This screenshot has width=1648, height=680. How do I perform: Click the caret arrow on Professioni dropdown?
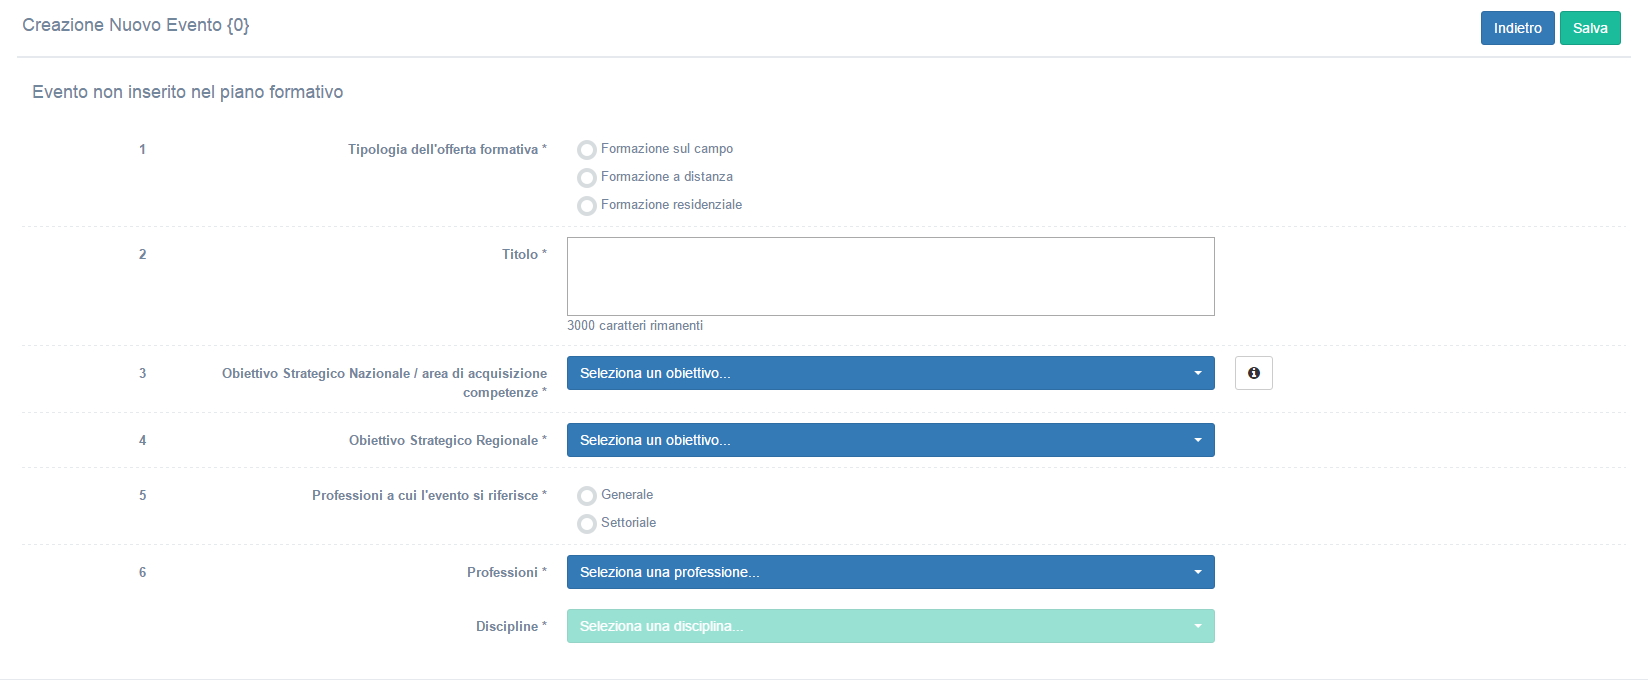click(1197, 572)
